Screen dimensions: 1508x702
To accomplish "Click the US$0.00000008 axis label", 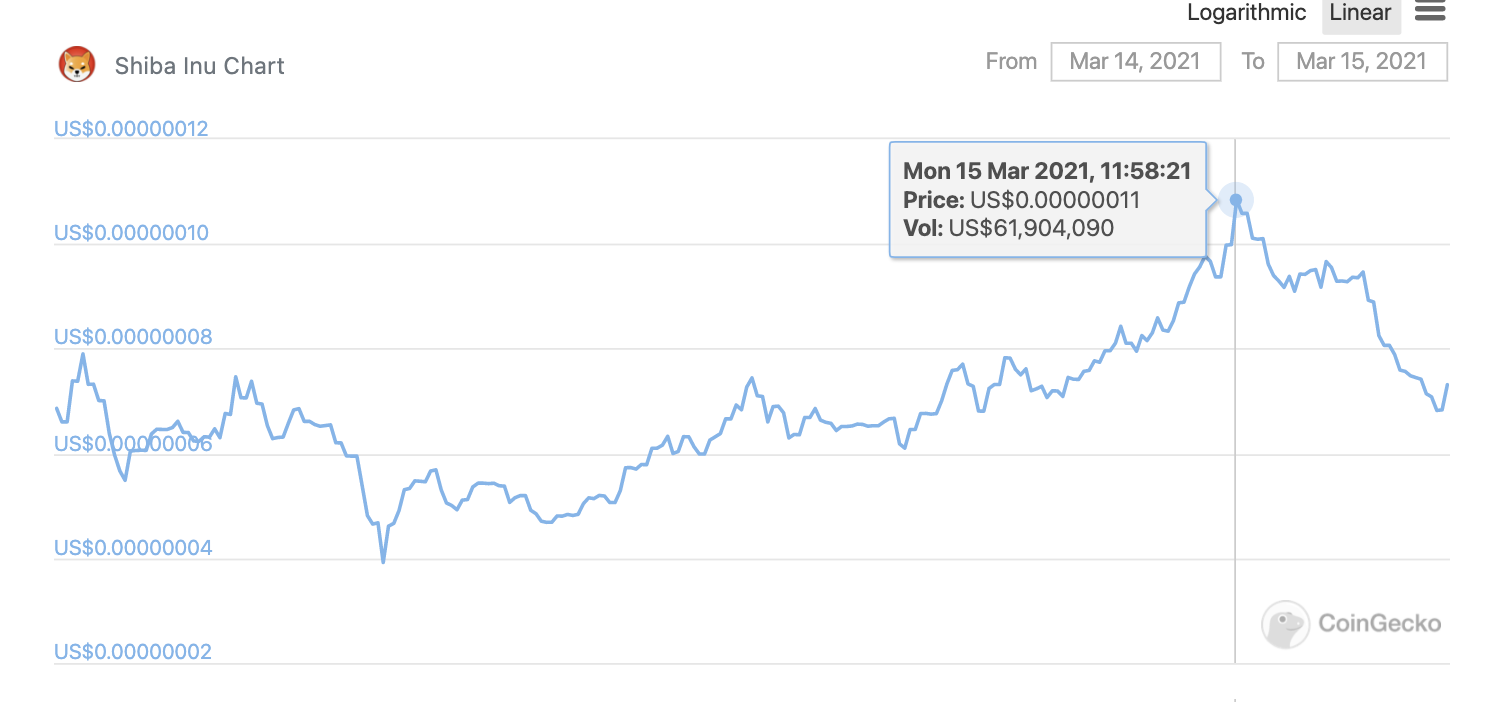I will (x=133, y=337).
